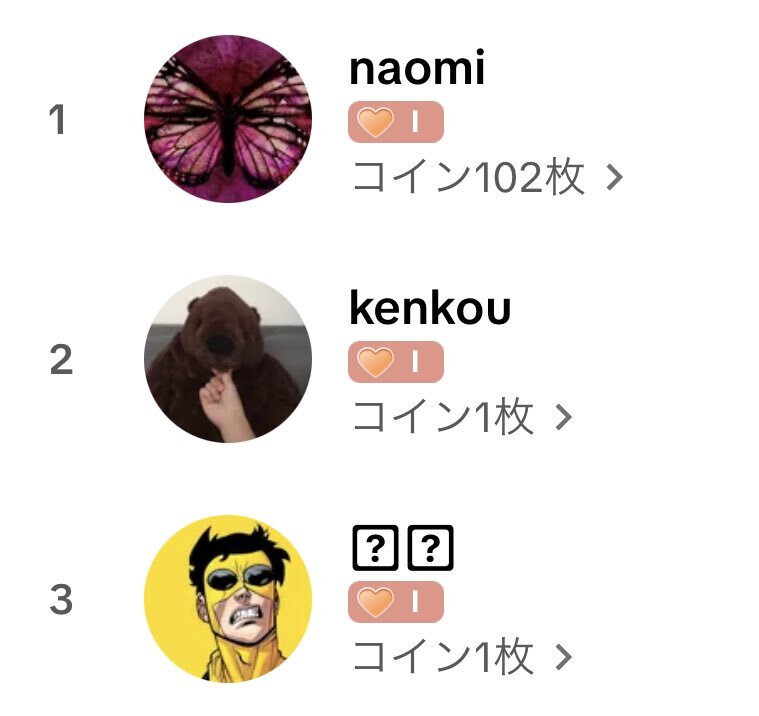Open naomi's butterfly profile picture
Viewport: 759px width, 716px height.
coord(228,119)
